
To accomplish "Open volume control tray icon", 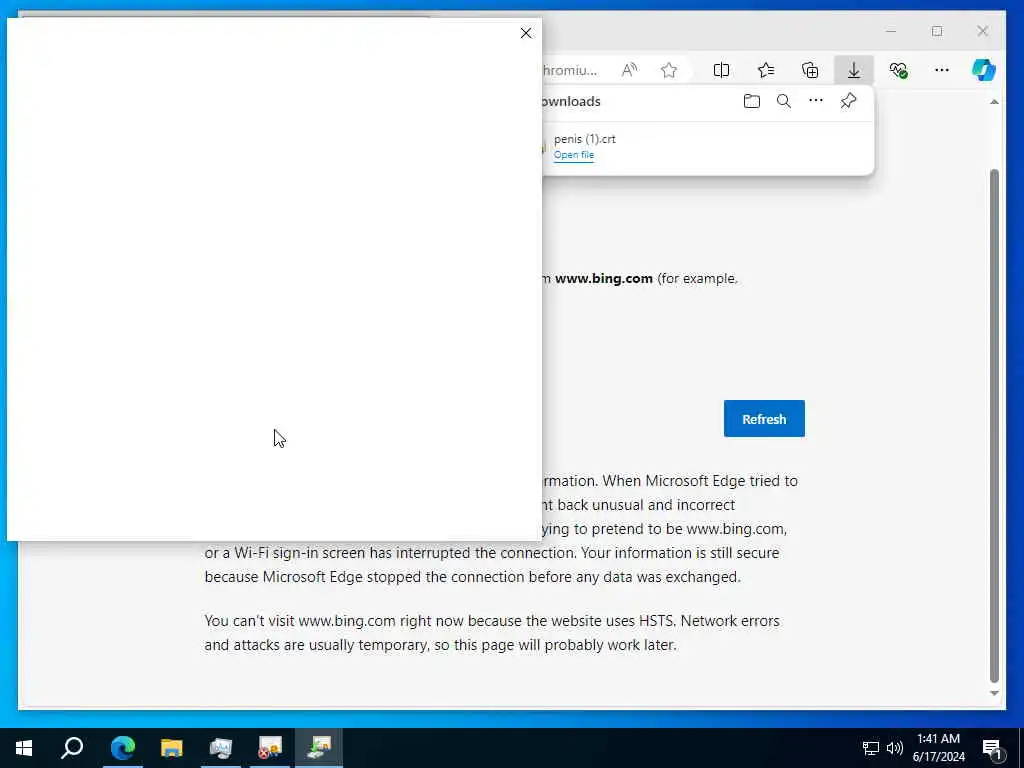I will 895,748.
